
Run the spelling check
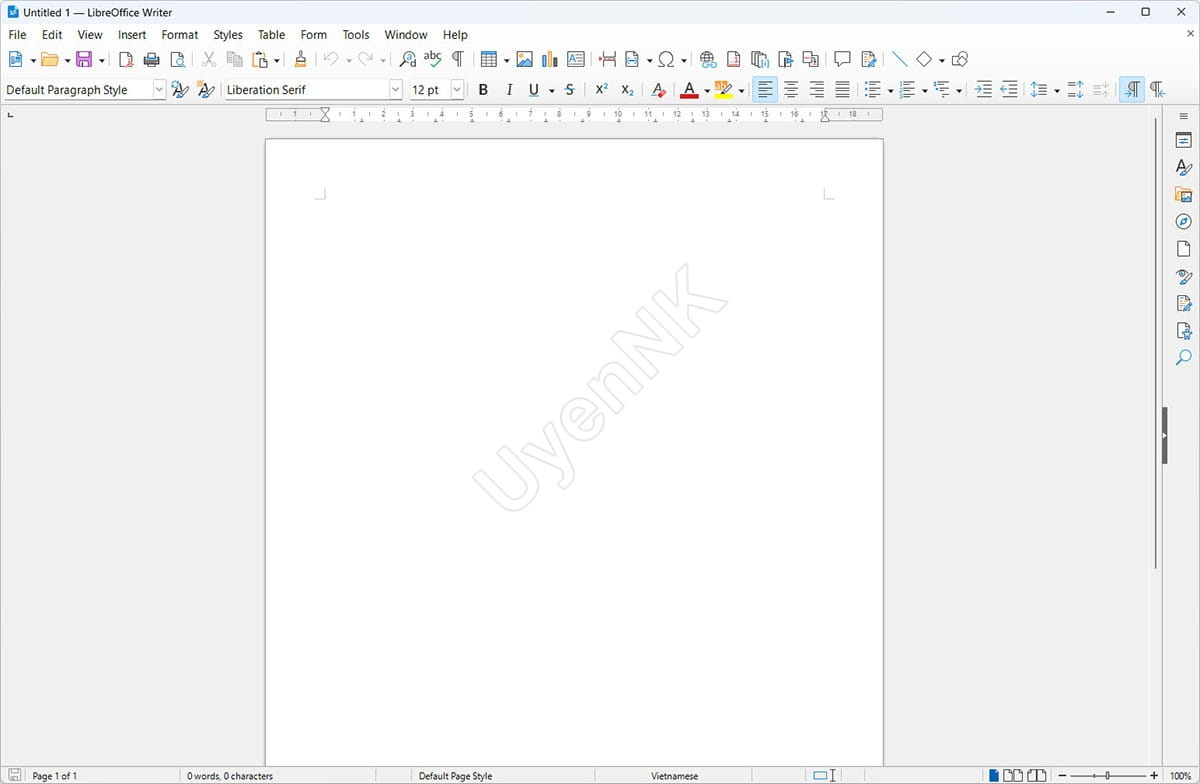pos(432,60)
